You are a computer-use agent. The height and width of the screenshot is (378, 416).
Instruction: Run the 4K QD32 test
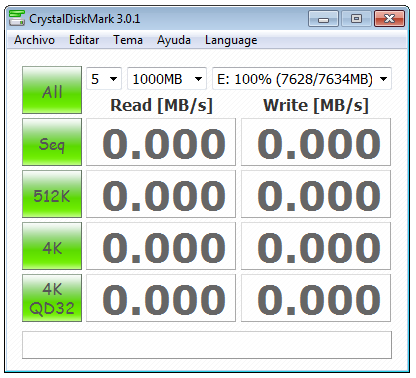pos(52,298)
